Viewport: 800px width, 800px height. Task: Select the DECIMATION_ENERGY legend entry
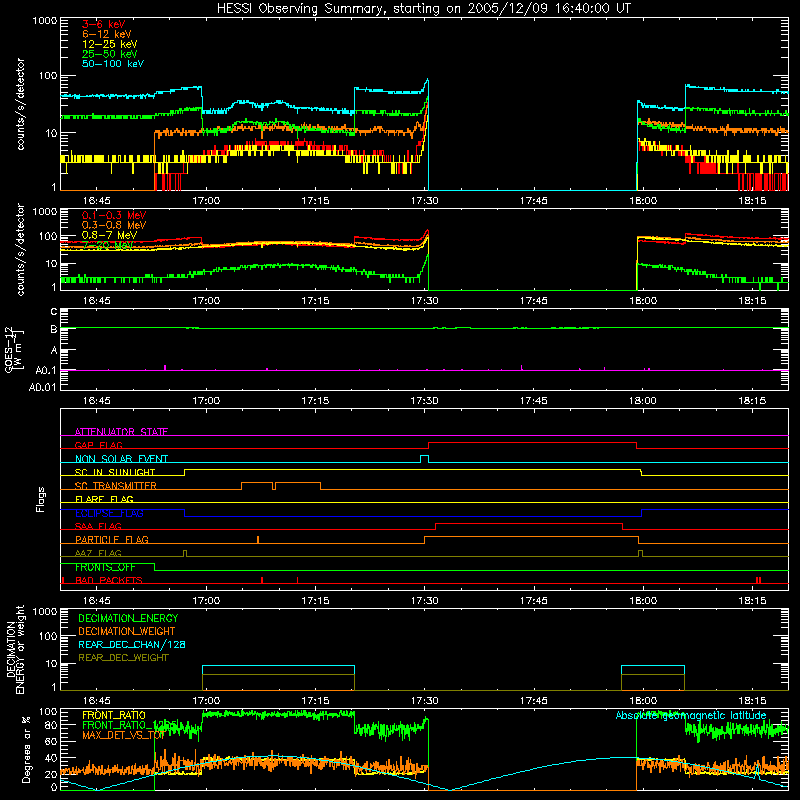pyautogui.click(x=128, y=618)
